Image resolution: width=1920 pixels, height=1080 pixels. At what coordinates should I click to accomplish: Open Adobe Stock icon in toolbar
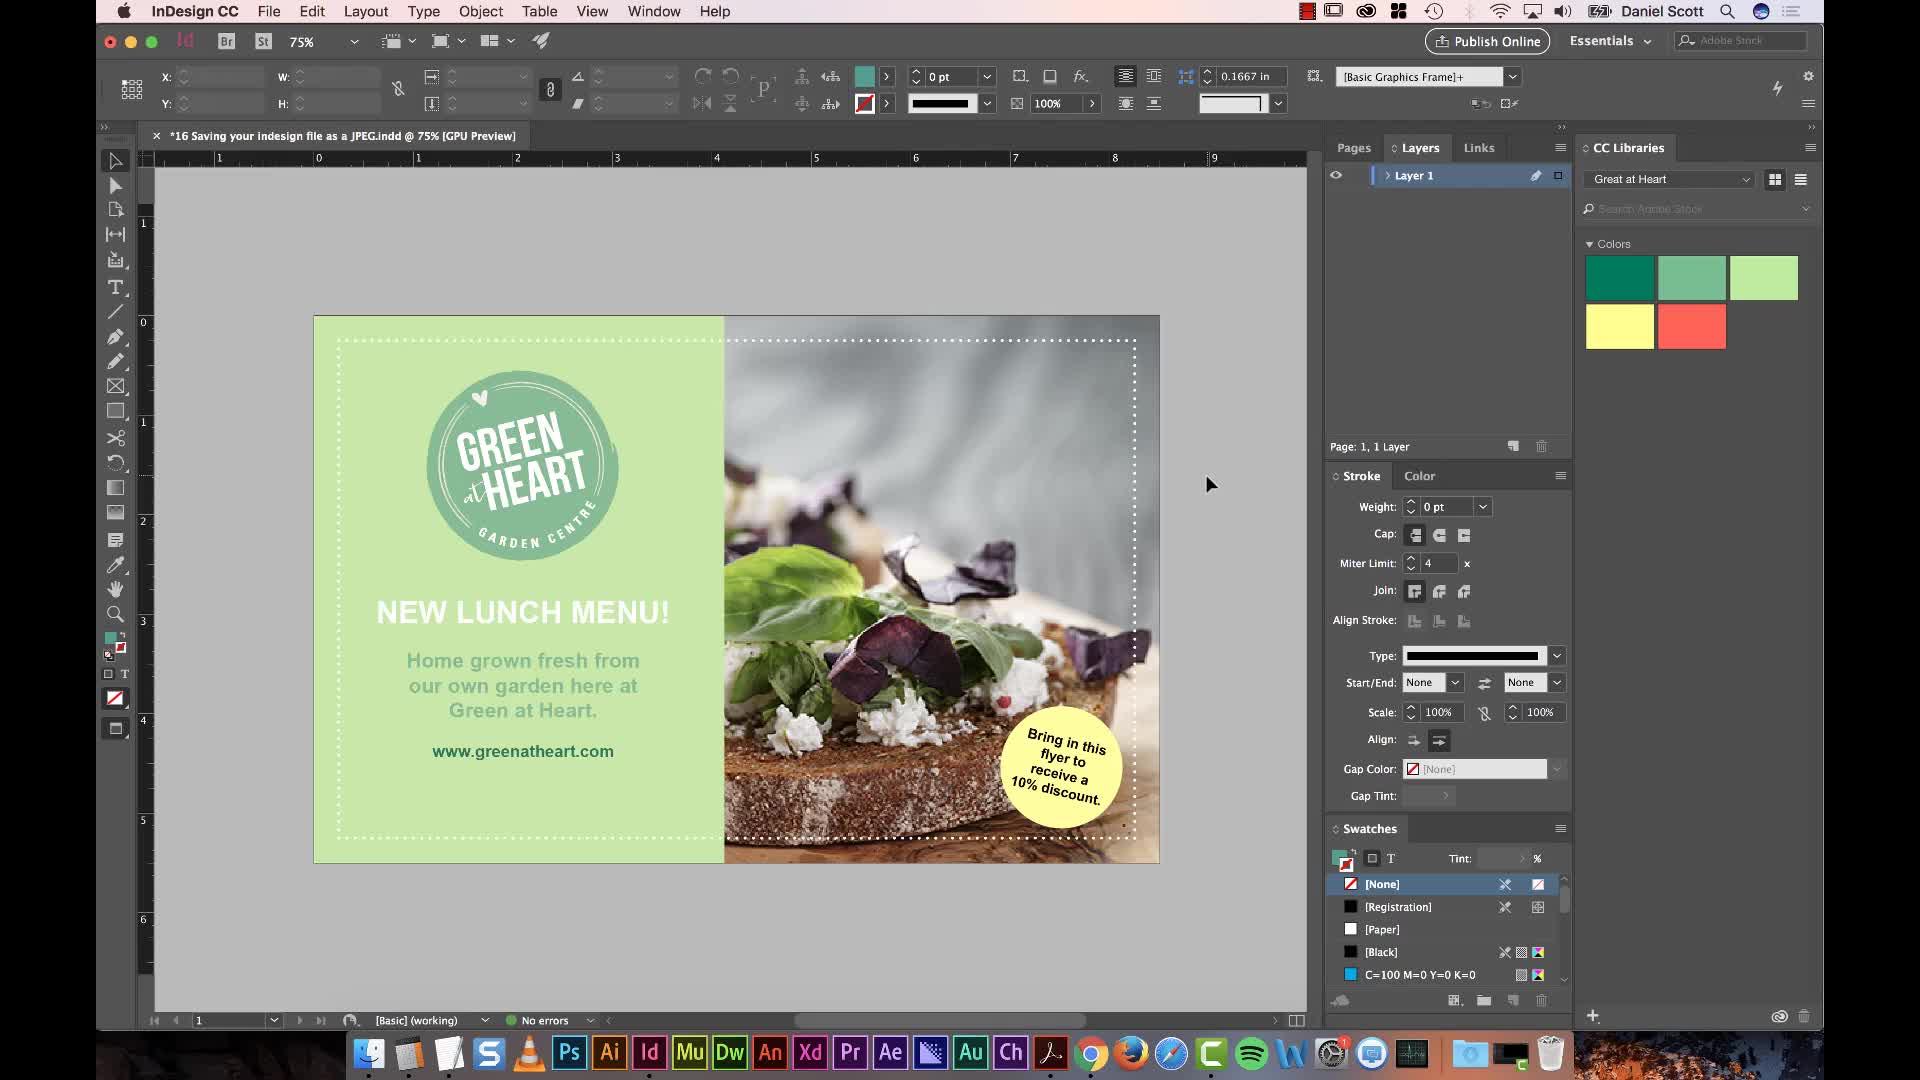point(263,41)
